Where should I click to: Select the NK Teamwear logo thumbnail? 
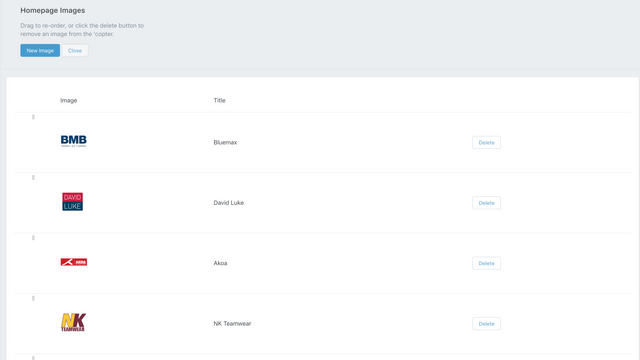[73, 322]
